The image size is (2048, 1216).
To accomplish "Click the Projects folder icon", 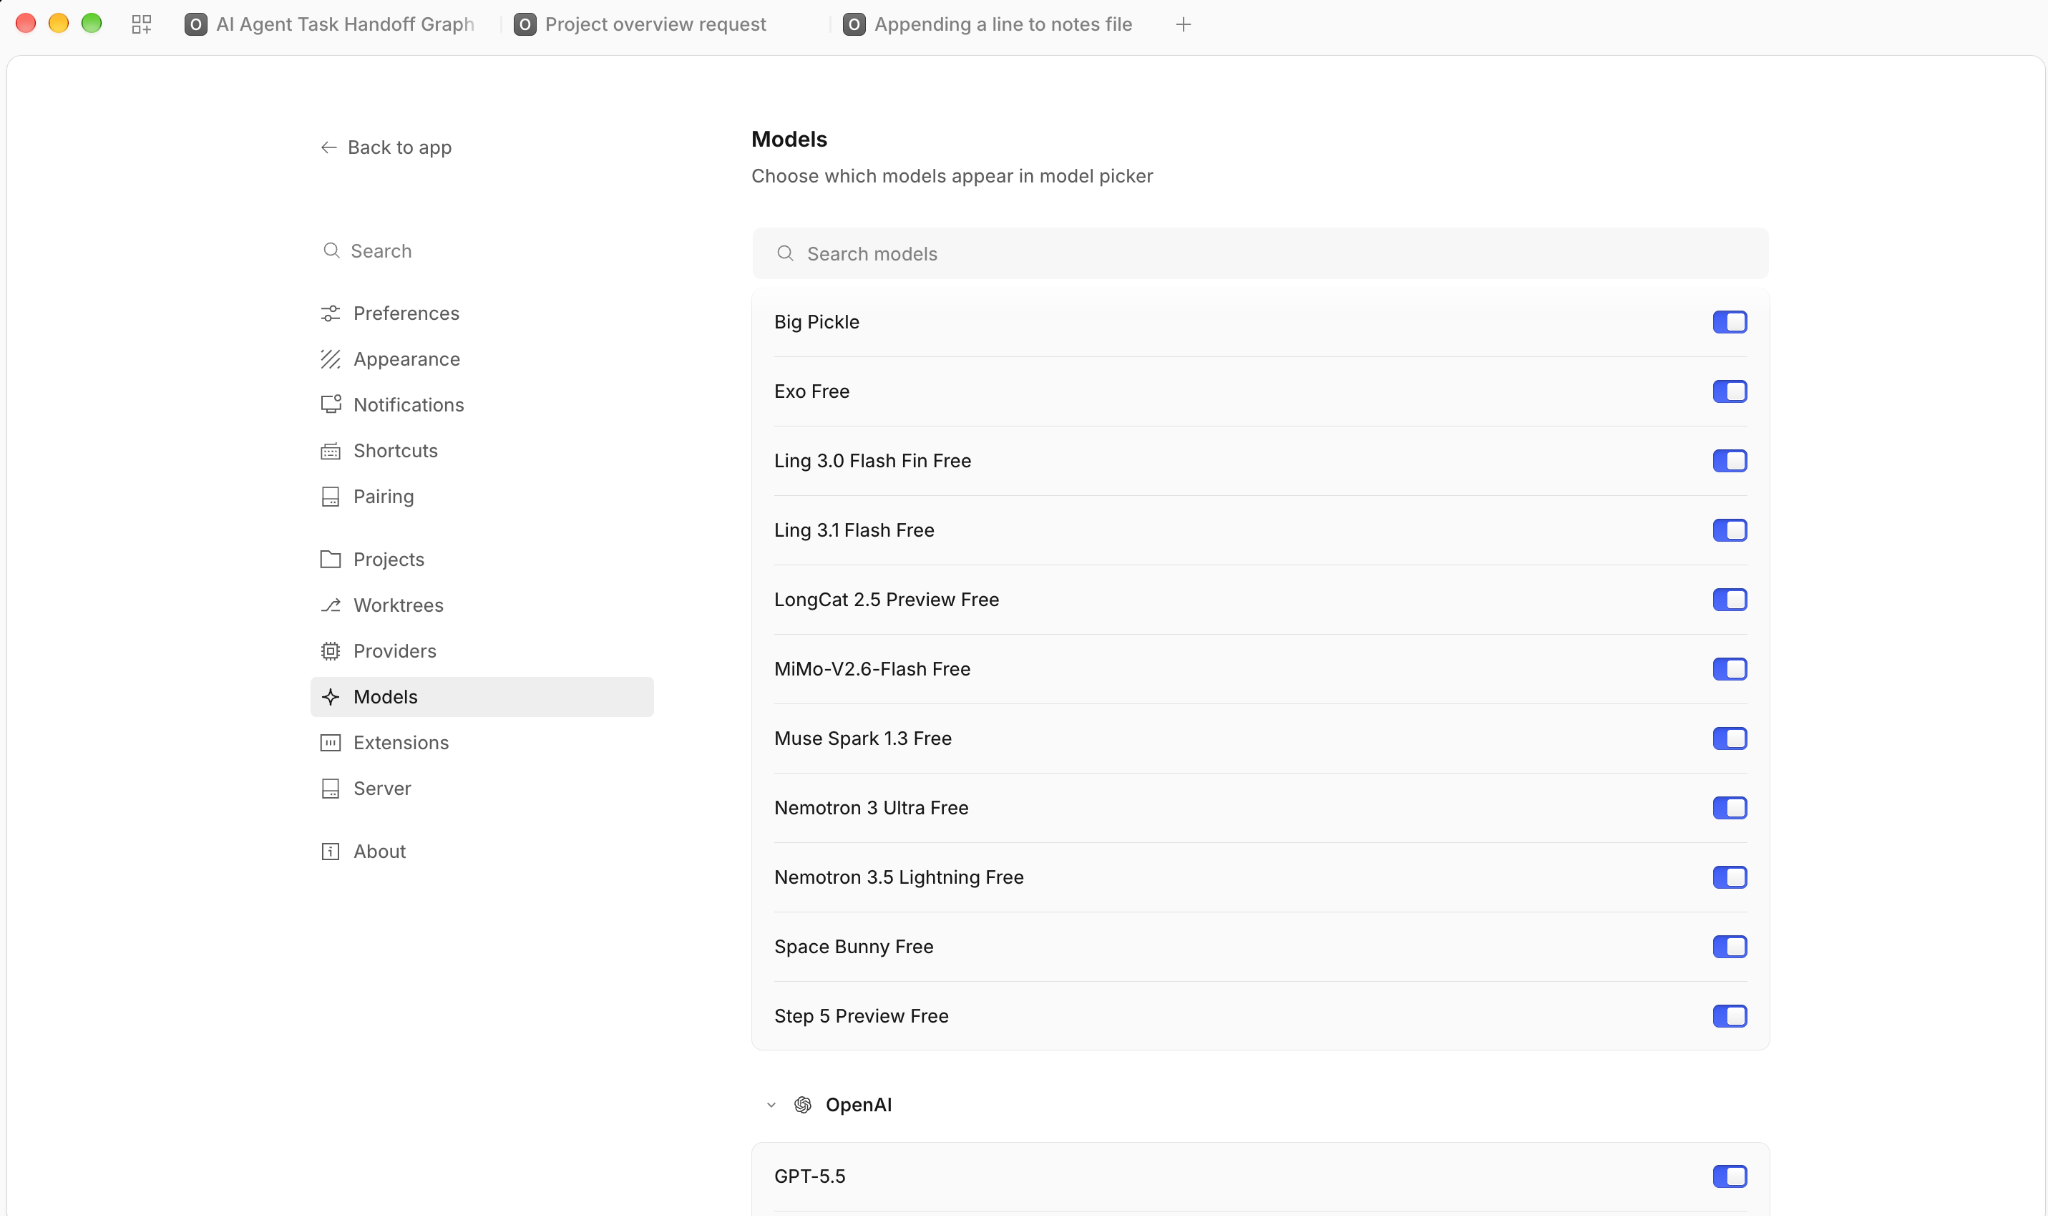I will 330,559.
